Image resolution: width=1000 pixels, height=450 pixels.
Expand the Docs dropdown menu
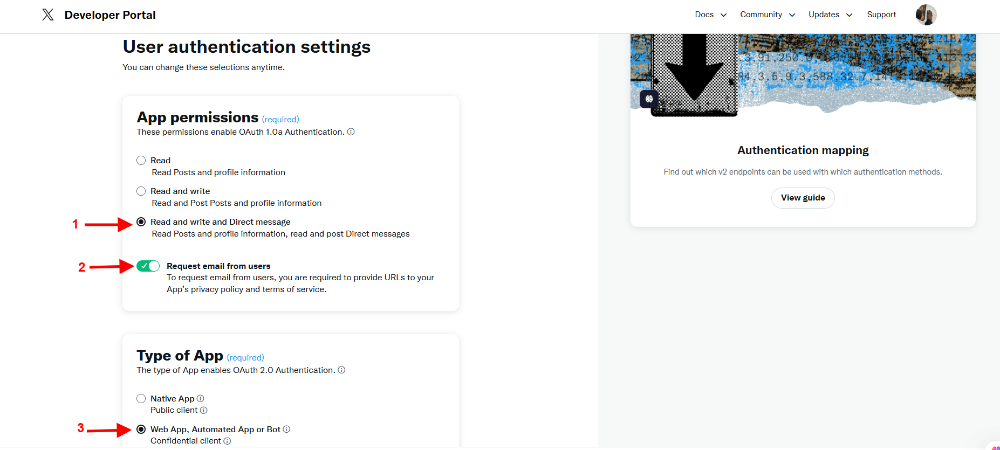tap(710, 15)
